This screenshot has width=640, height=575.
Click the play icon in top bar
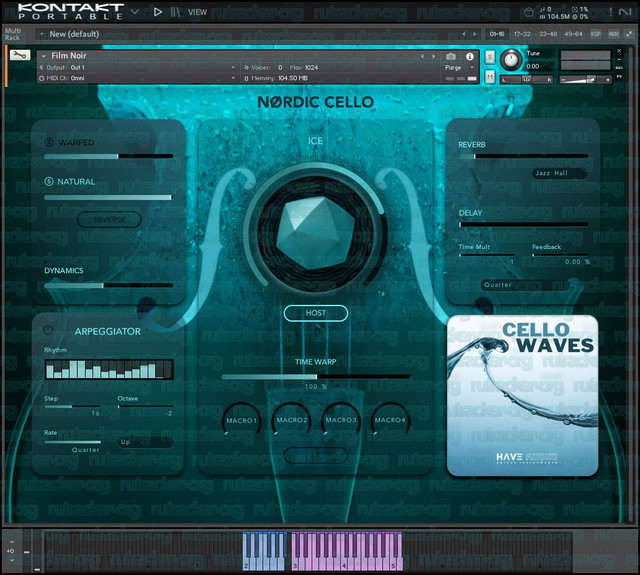click(158, 12)
